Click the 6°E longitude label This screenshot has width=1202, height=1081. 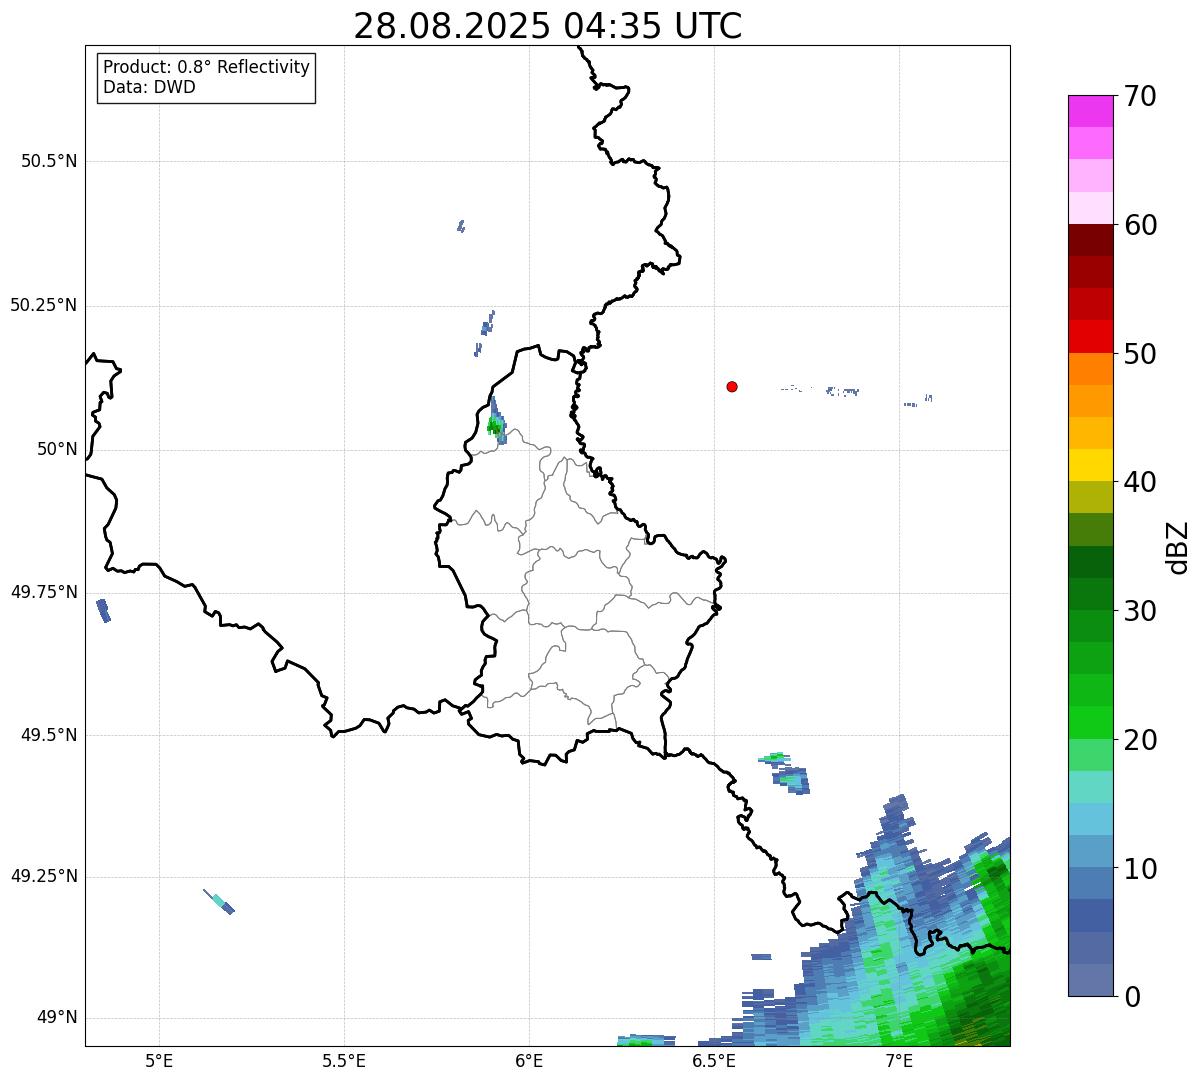coord(529,1061)
